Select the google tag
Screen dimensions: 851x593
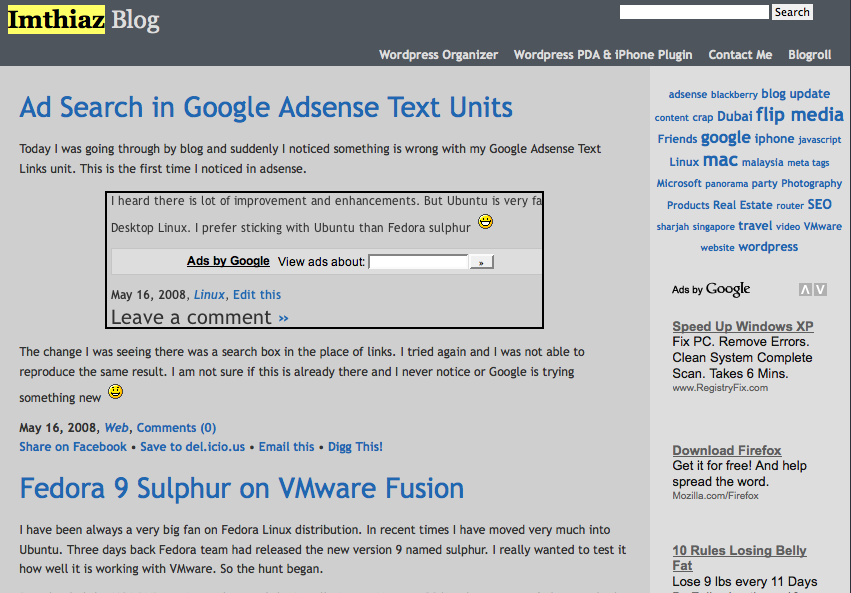pyautogui.click(x=726, y=138)
